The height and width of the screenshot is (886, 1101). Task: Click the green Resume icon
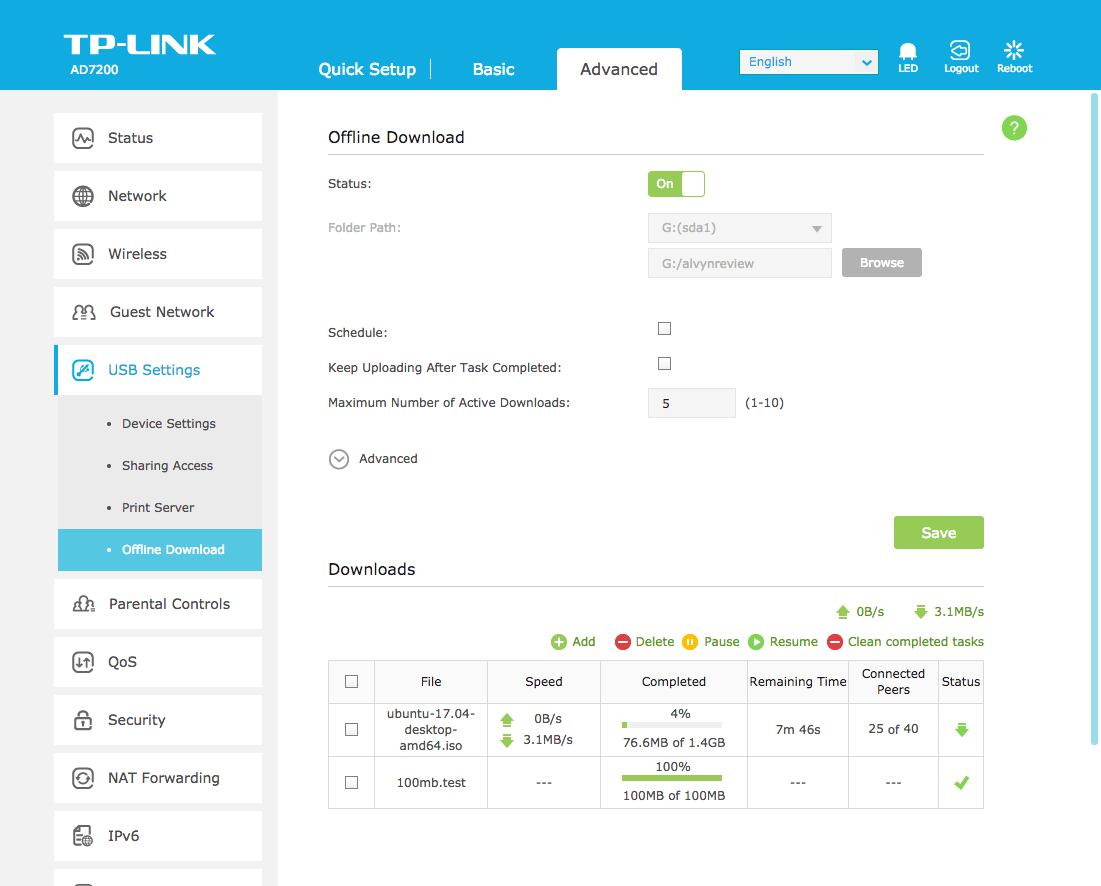[757, 642]
